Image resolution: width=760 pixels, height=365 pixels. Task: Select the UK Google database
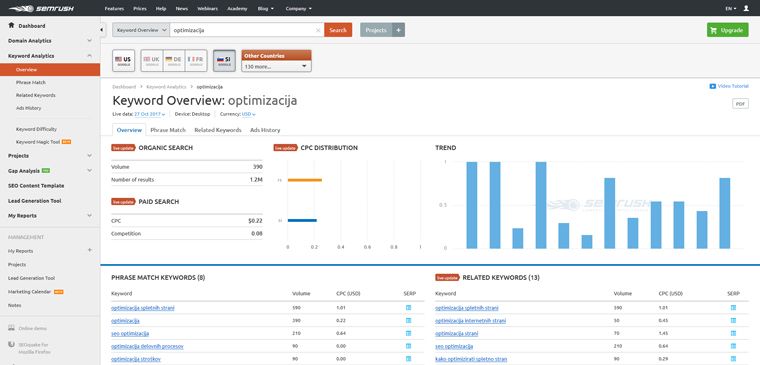152,61
